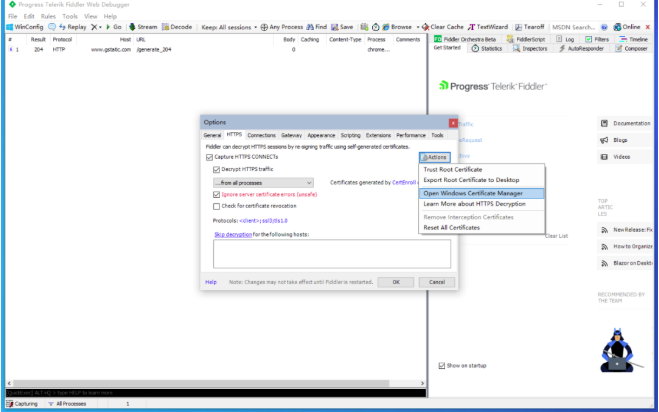Open the Composer tab

[631, 49]
